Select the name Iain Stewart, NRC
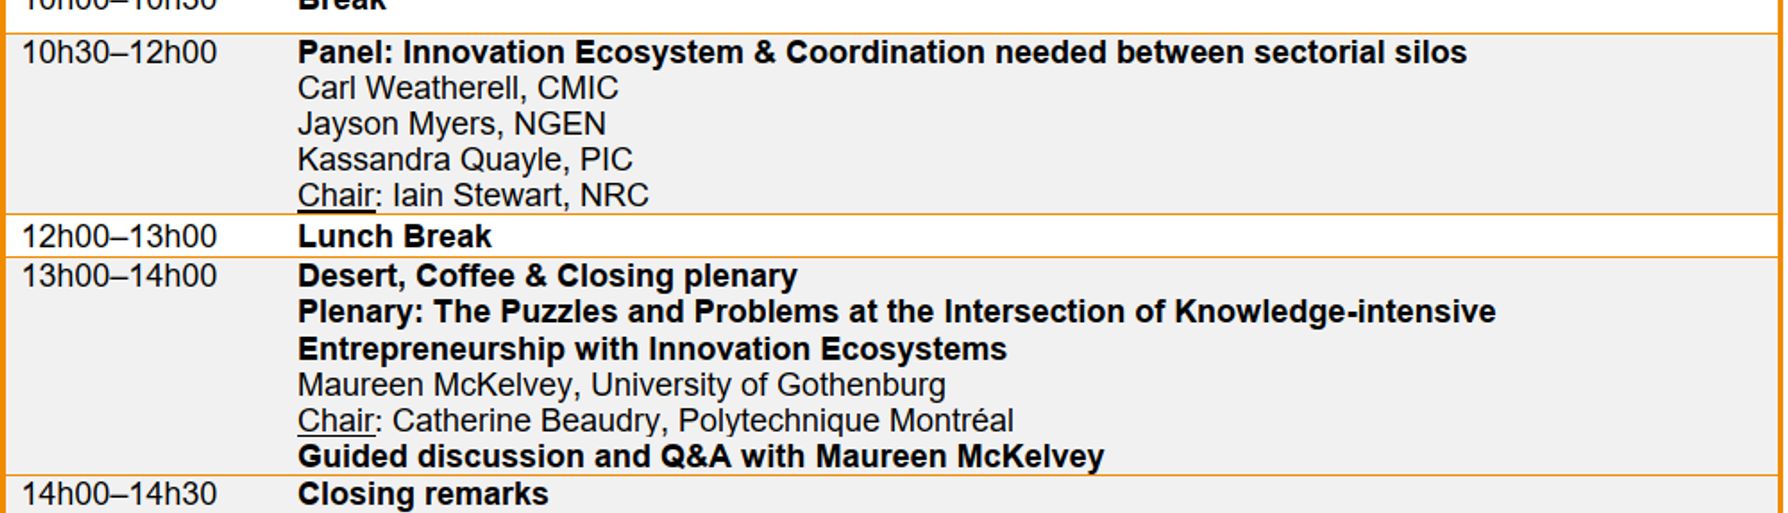 520,196
